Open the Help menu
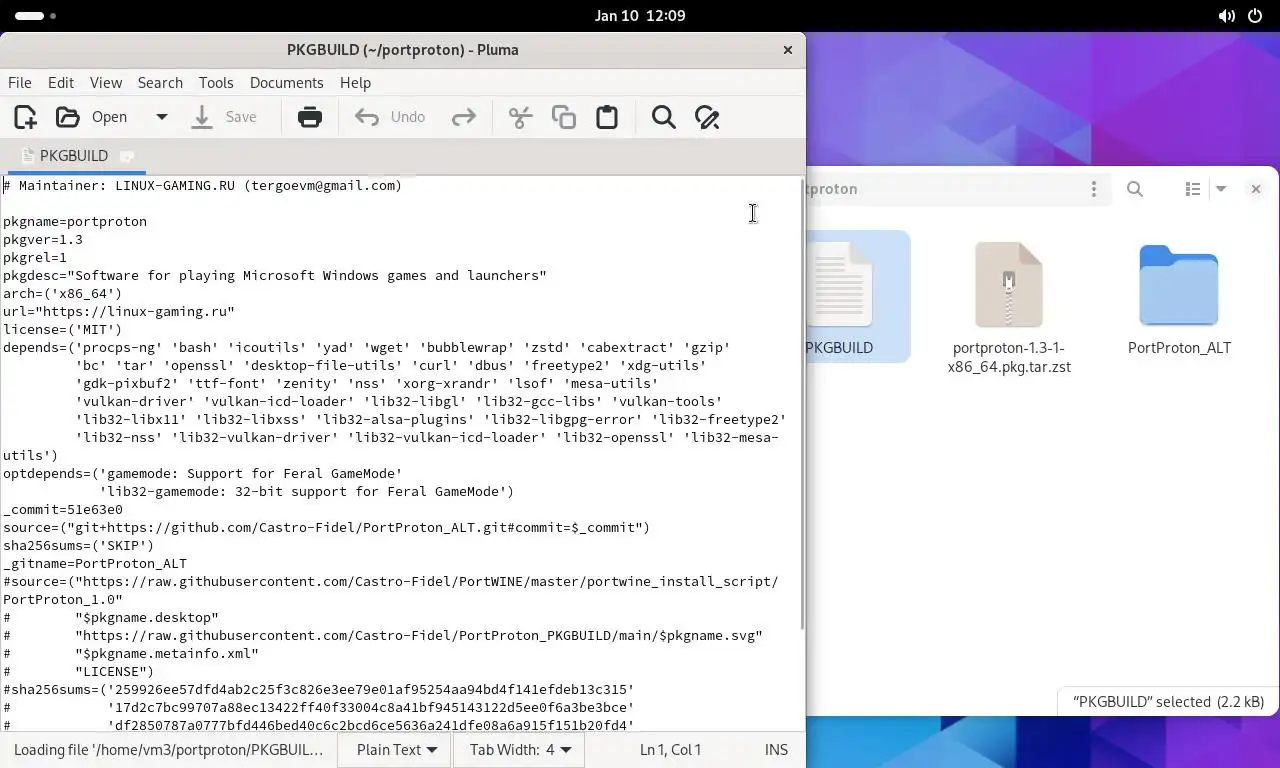 pos(355,83)
